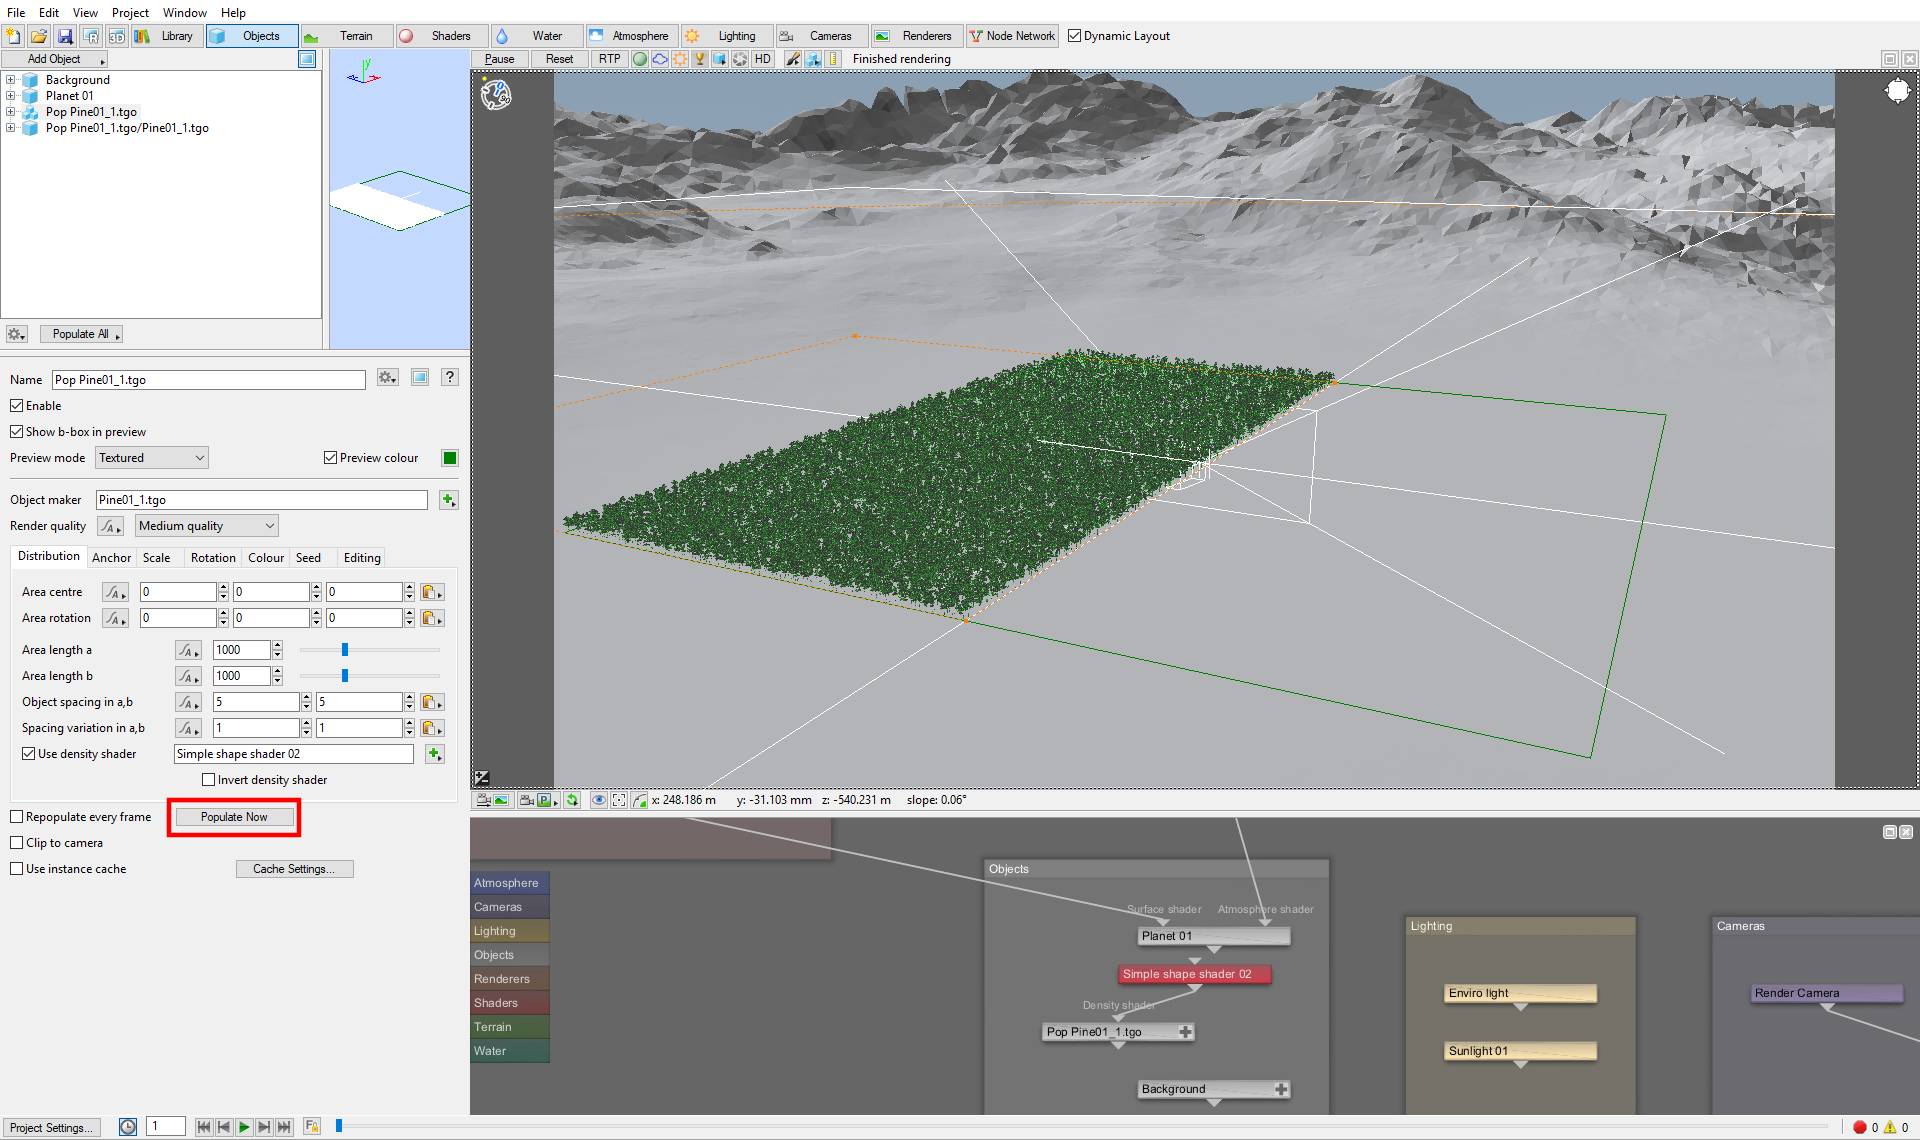Reset the preview render
This screenshot has width=1920, height=1140.
point(559,59)
